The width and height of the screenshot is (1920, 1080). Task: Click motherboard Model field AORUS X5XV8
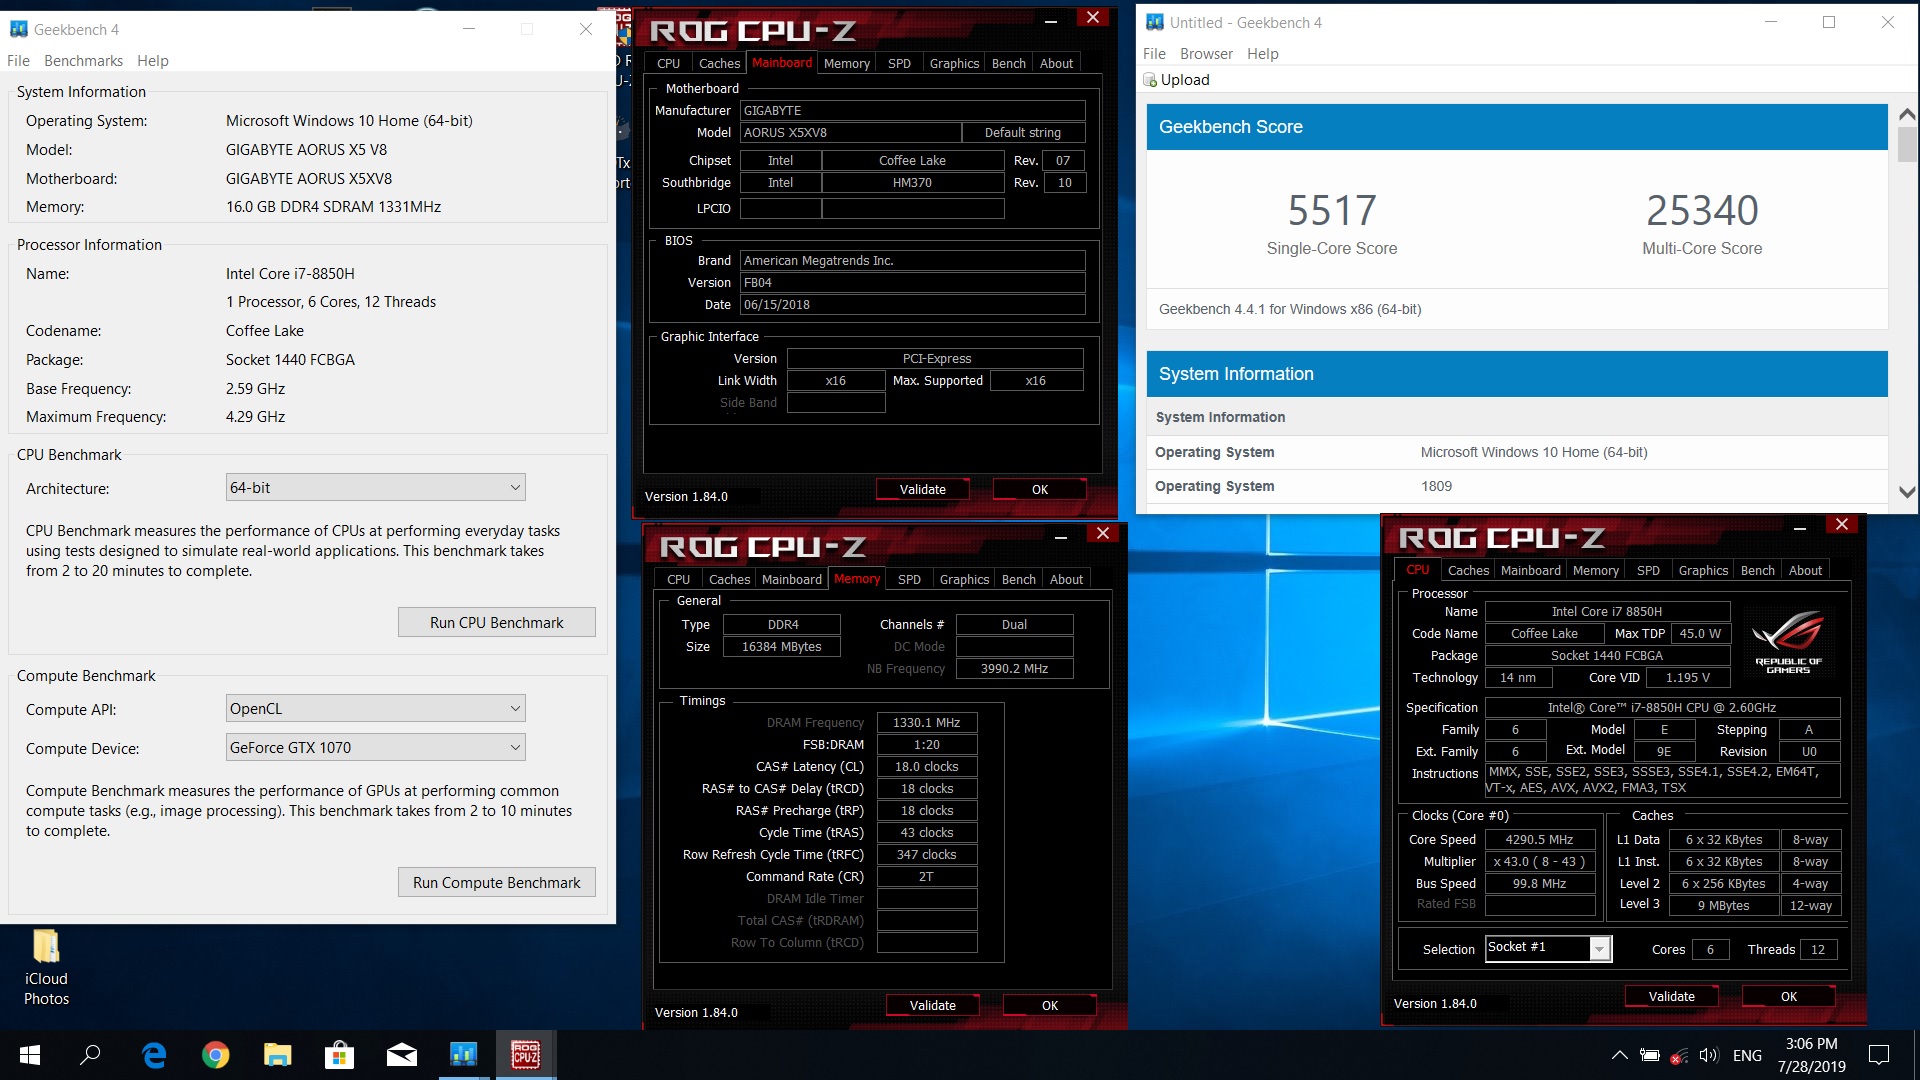850,132
